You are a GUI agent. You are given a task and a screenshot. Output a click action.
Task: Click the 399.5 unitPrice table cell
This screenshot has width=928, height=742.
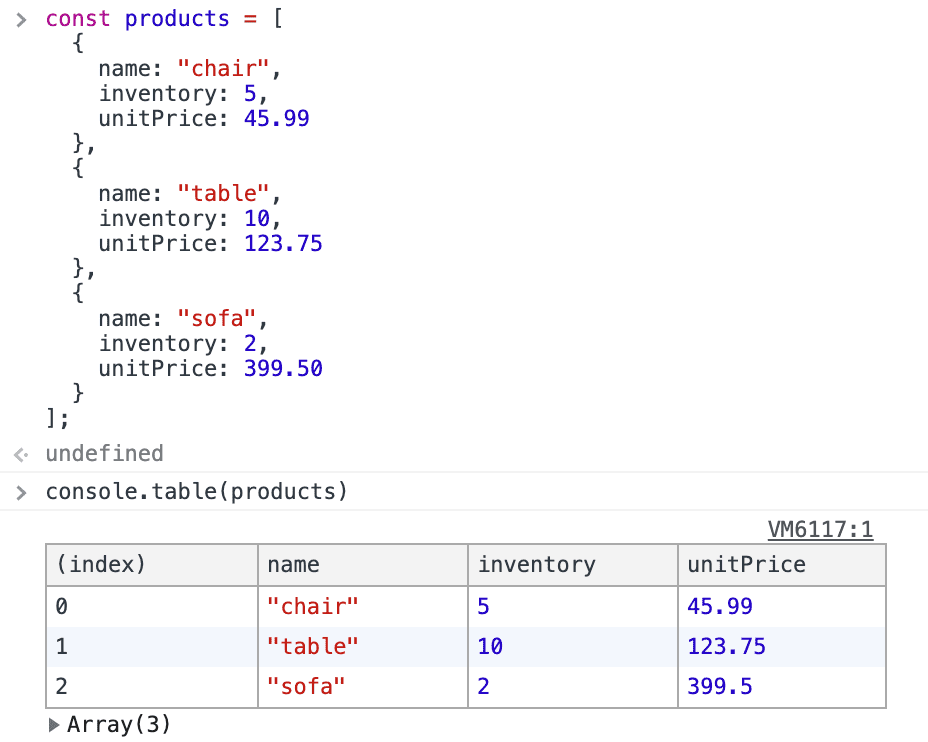720,687
